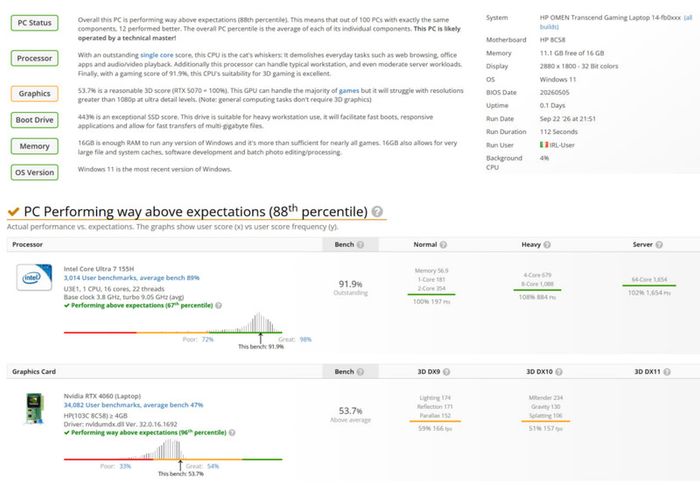The image size is (700, 485).
Task: Click the HP OMEN Transcend system name
Action: pyautogui.click(x=610, y=18)
